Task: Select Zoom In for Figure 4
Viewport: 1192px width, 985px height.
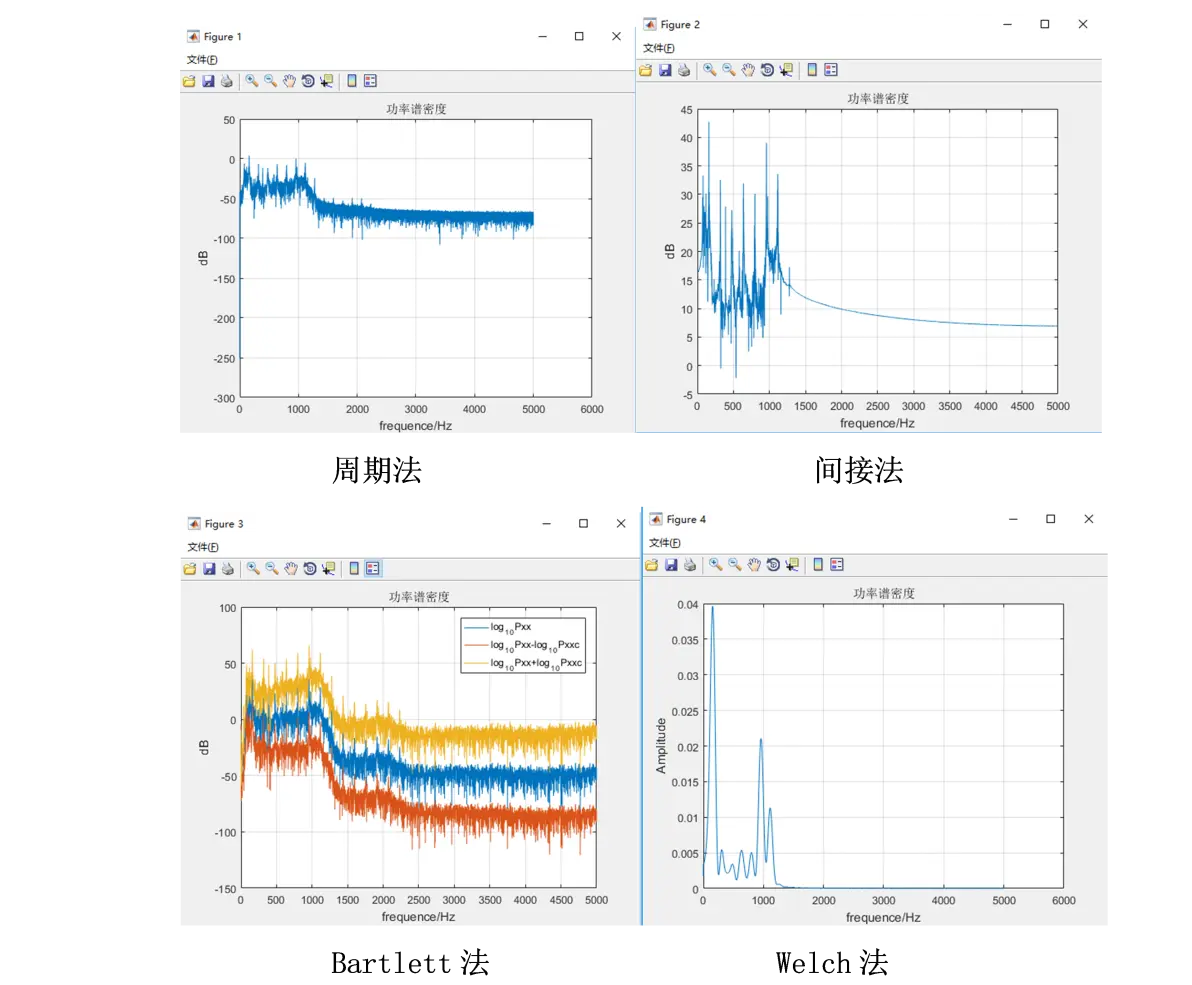Action: click(x=715, y=565)
